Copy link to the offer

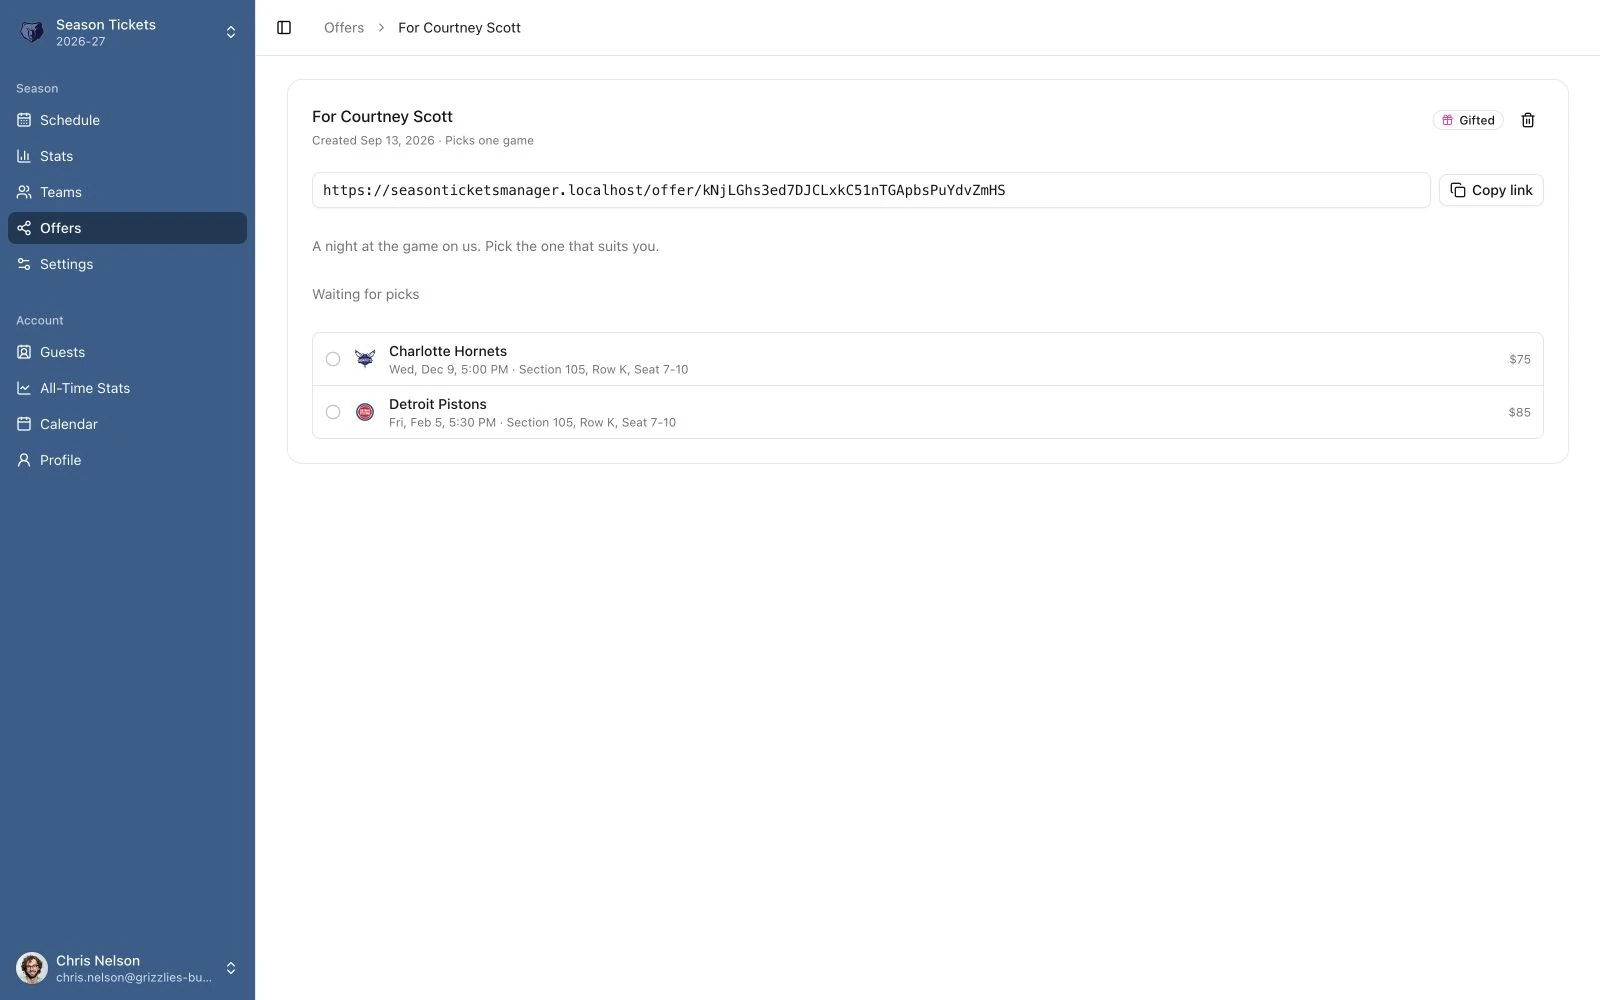tap(1491, 190)
